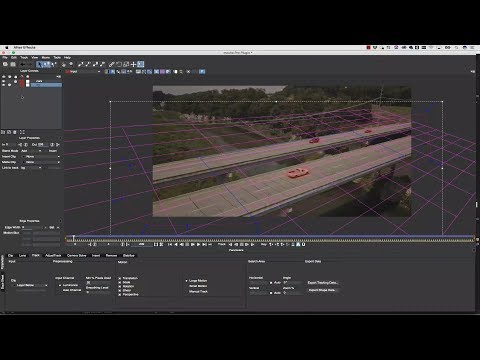This screenshot has height=360, width=480.
Task: Select the Attach Layer tool
Action: (x=112, y=64)
